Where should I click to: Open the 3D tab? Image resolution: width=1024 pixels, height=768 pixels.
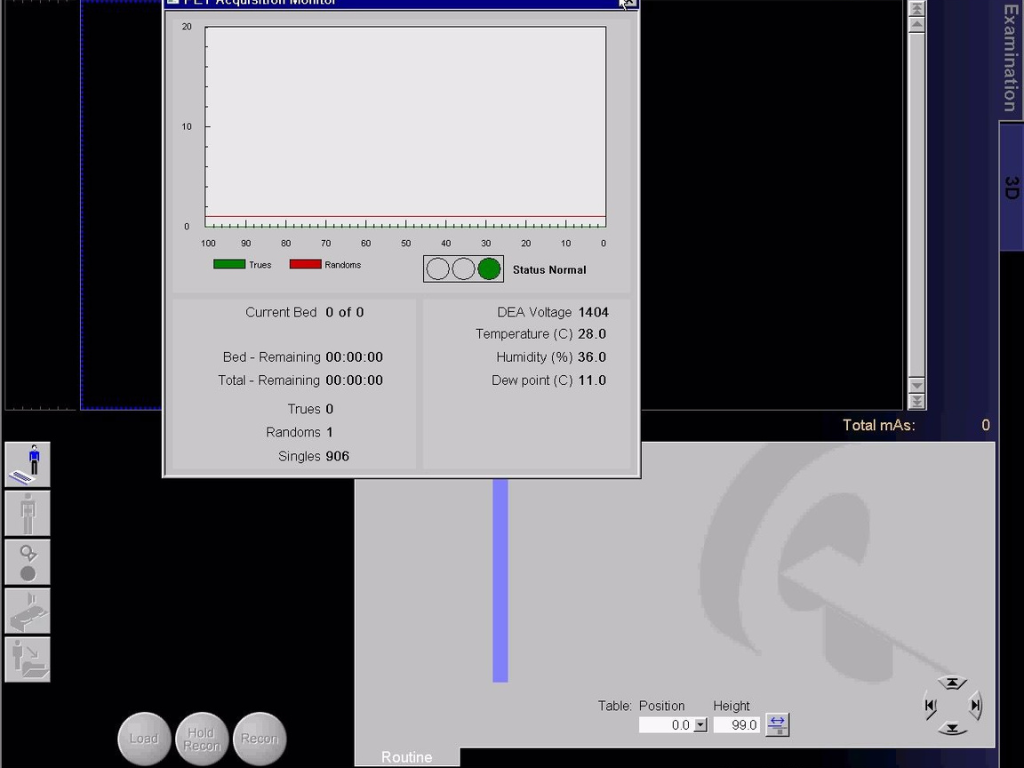(x=1011, y=187)
